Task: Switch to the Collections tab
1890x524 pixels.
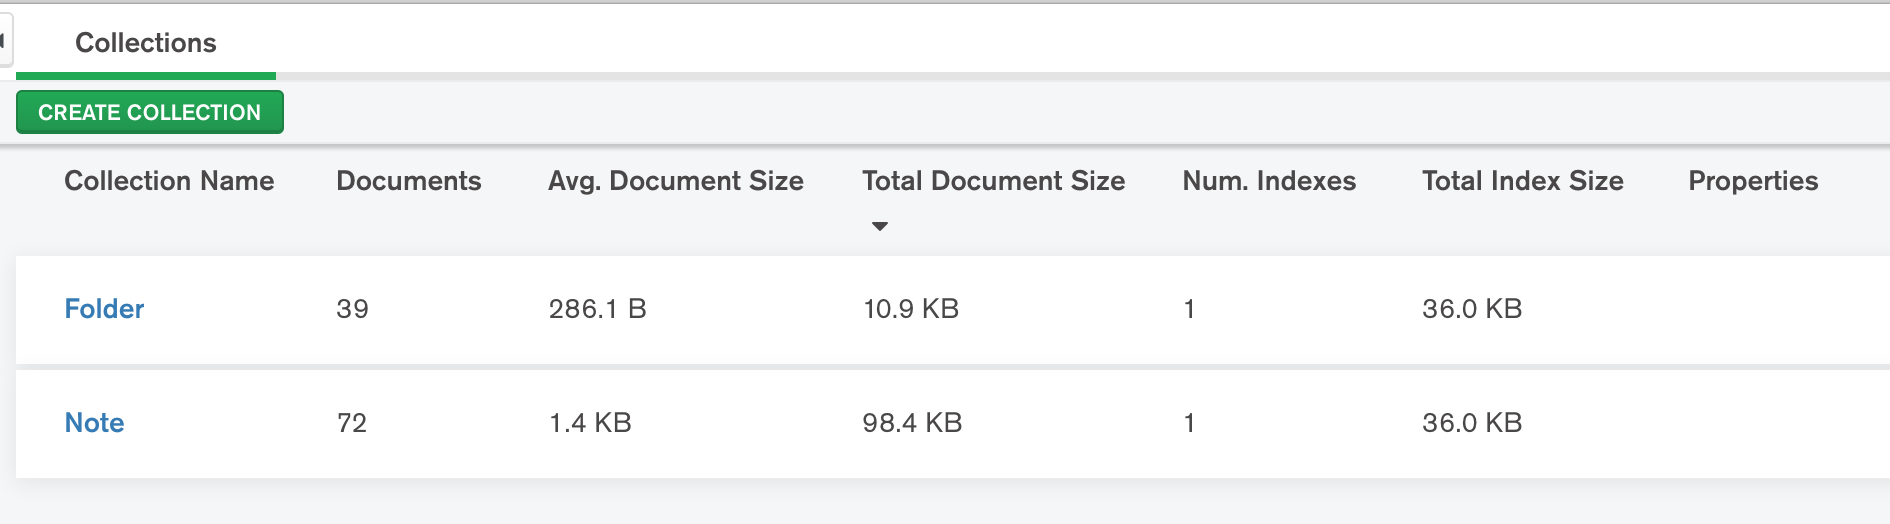Action: (x=146, y=43)
